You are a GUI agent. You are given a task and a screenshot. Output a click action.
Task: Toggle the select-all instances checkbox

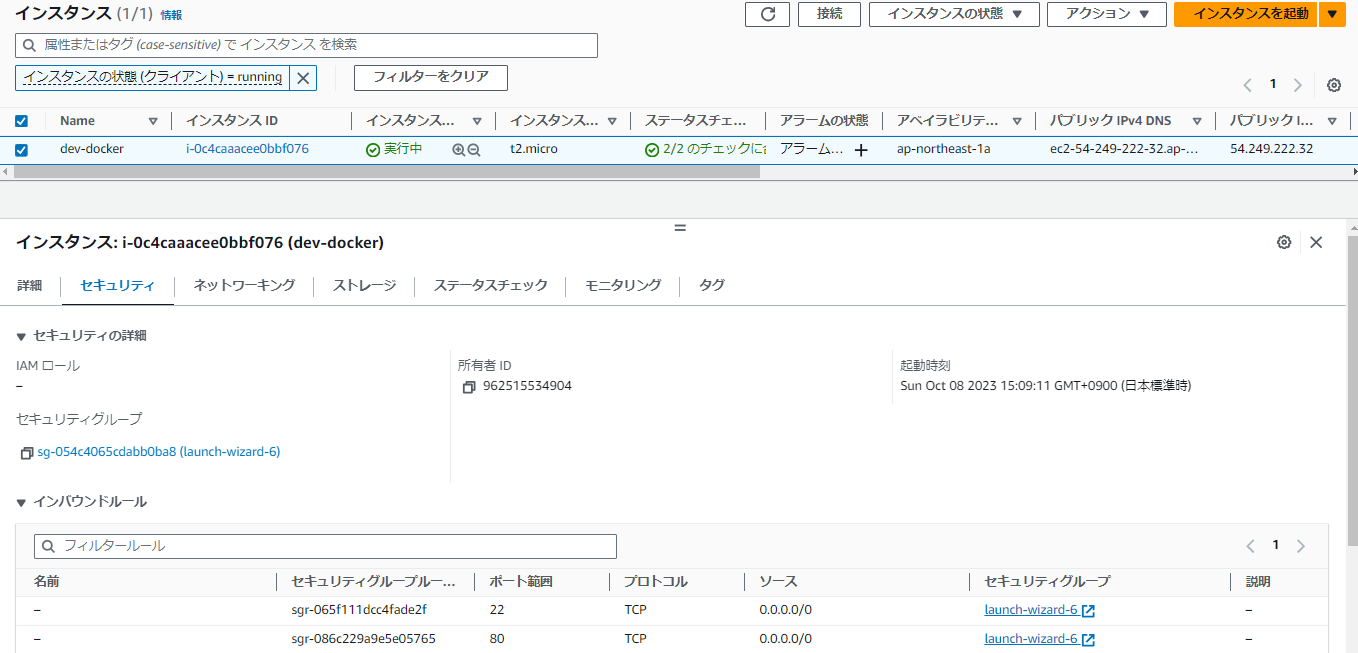(23, 120)
